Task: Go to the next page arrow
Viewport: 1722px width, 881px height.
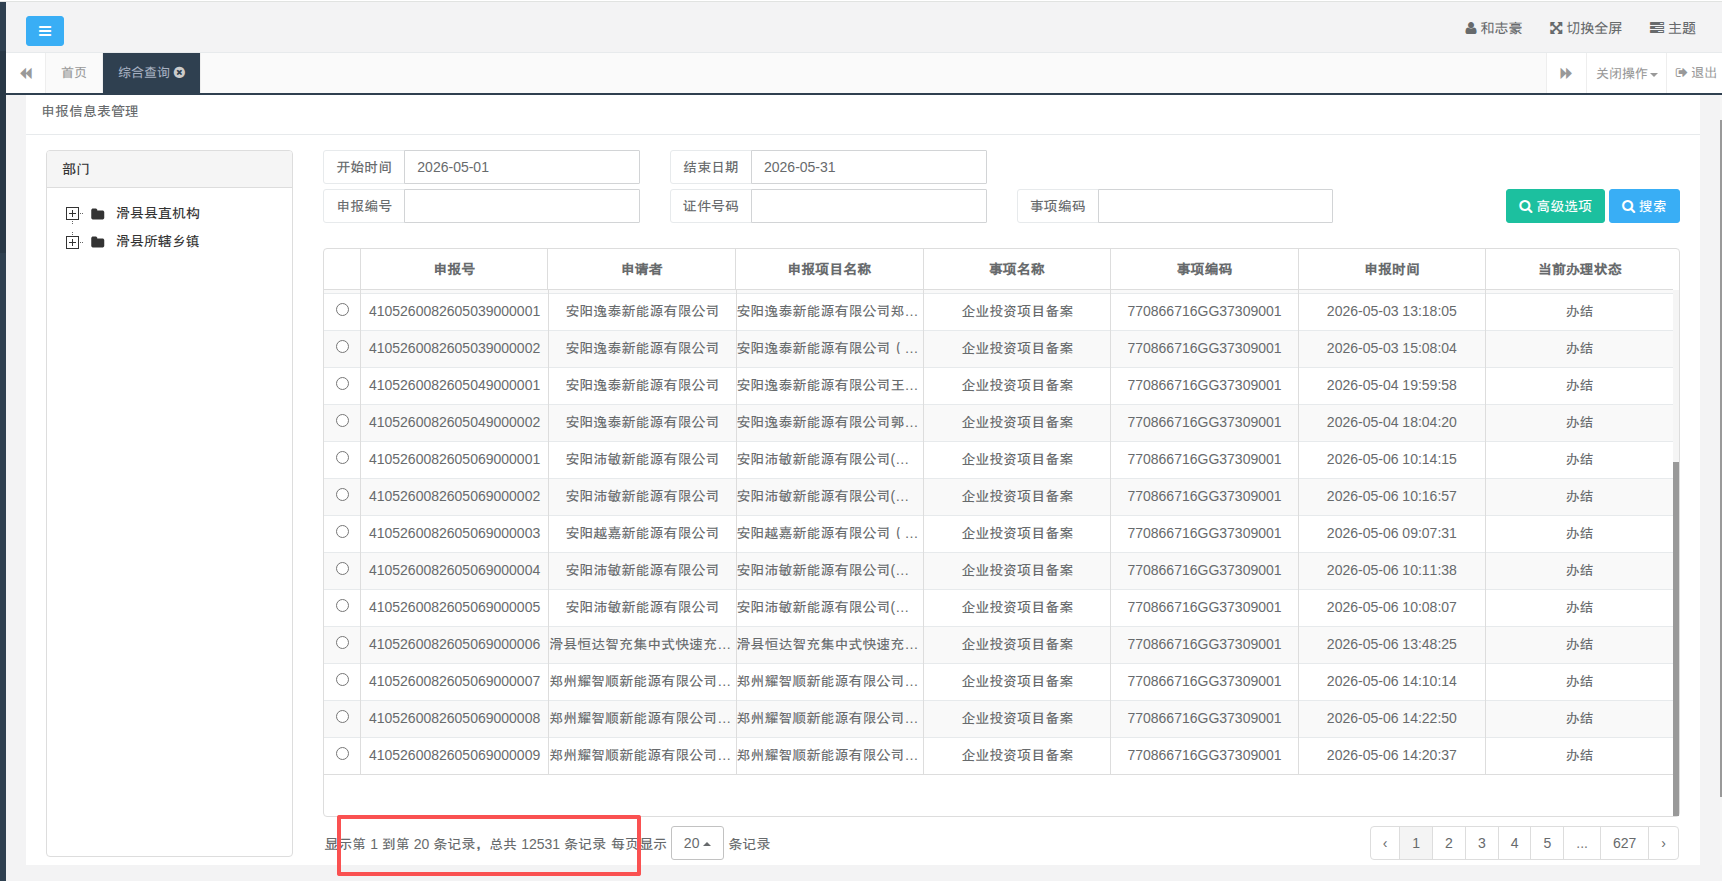Action: coord(1663,843)
